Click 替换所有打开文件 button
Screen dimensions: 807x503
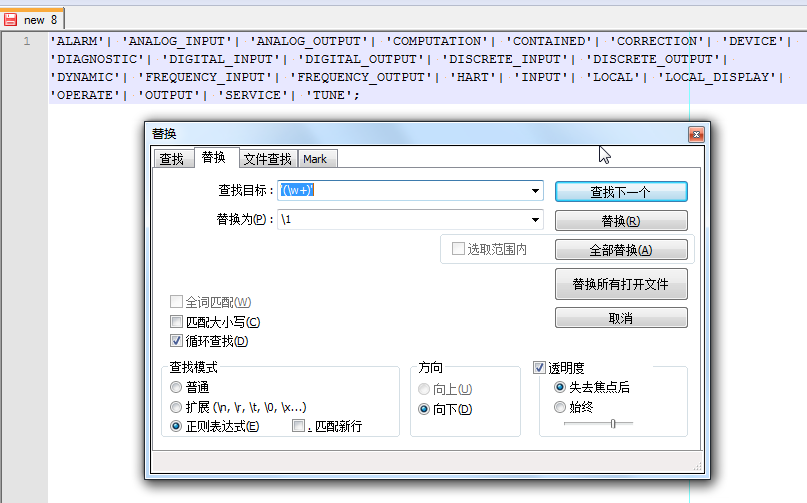[x=621, y=284]
